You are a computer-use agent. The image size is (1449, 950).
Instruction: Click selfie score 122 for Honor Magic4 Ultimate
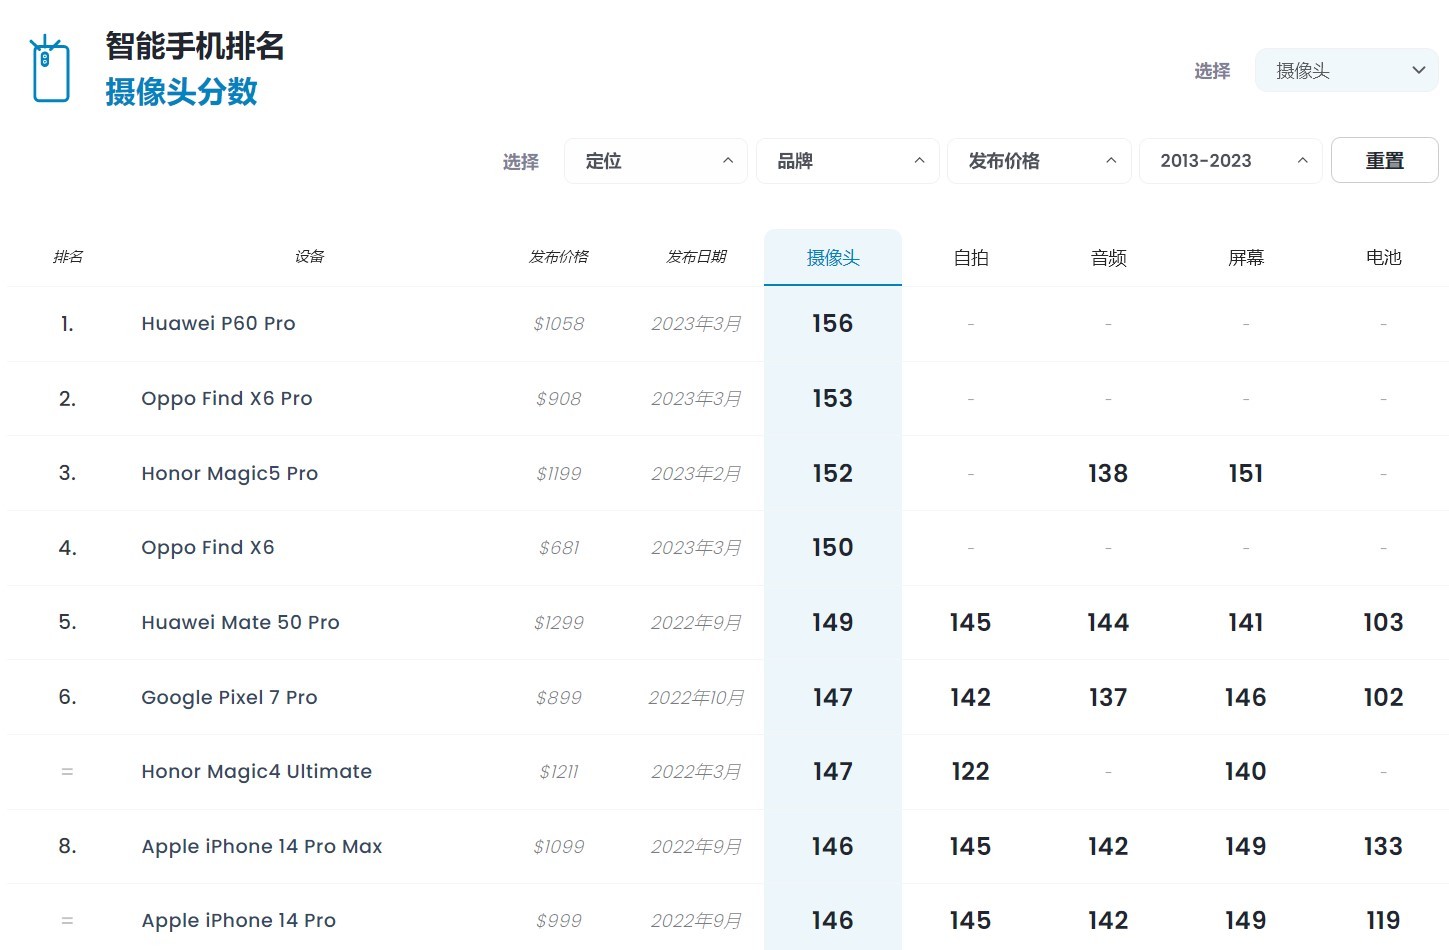(x=971, y=772)
